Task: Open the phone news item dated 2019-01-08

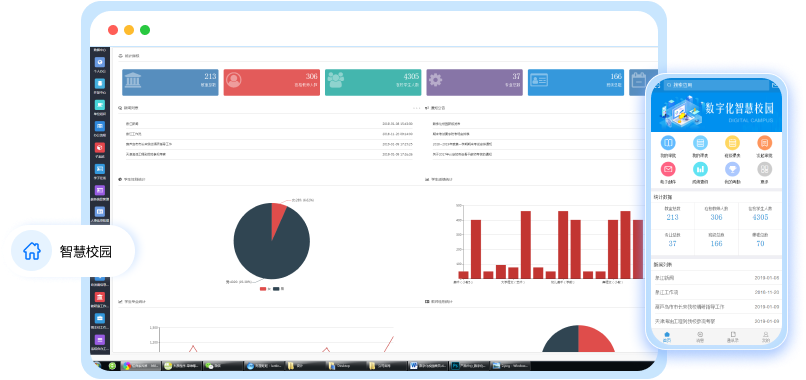Action: pos(717,278)
